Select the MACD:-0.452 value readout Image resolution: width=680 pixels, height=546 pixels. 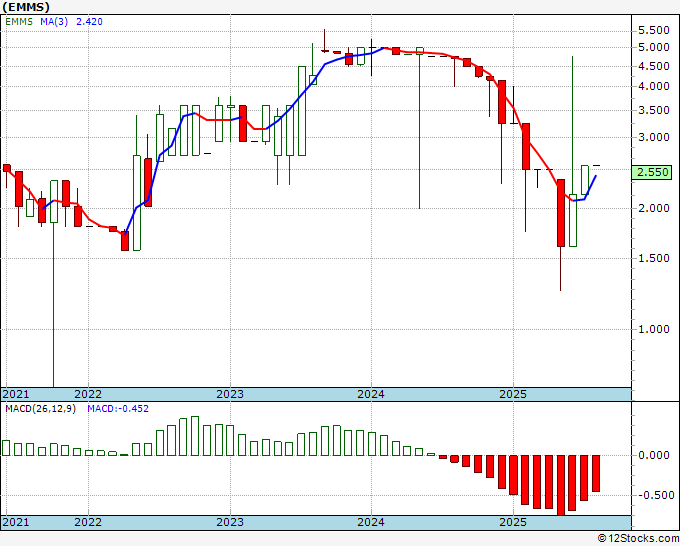tap(118, 409)
